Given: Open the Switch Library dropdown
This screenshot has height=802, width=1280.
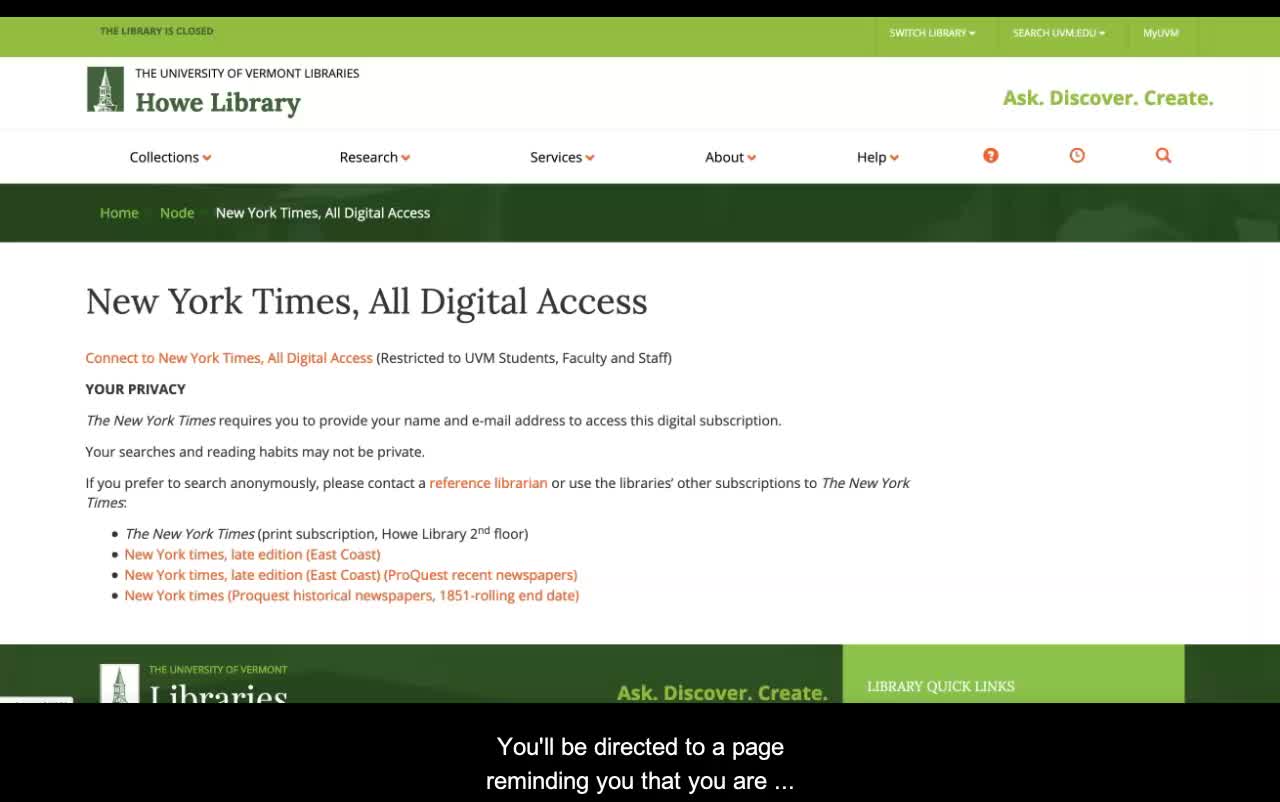Looking at the screenshot, I should (x=932, y=33).
